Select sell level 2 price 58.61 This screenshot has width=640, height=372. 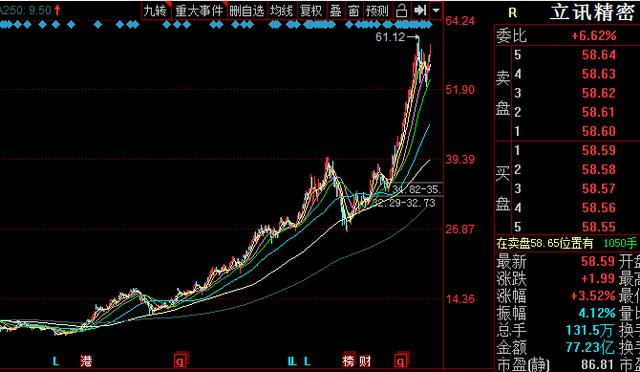tap(599, 112)
